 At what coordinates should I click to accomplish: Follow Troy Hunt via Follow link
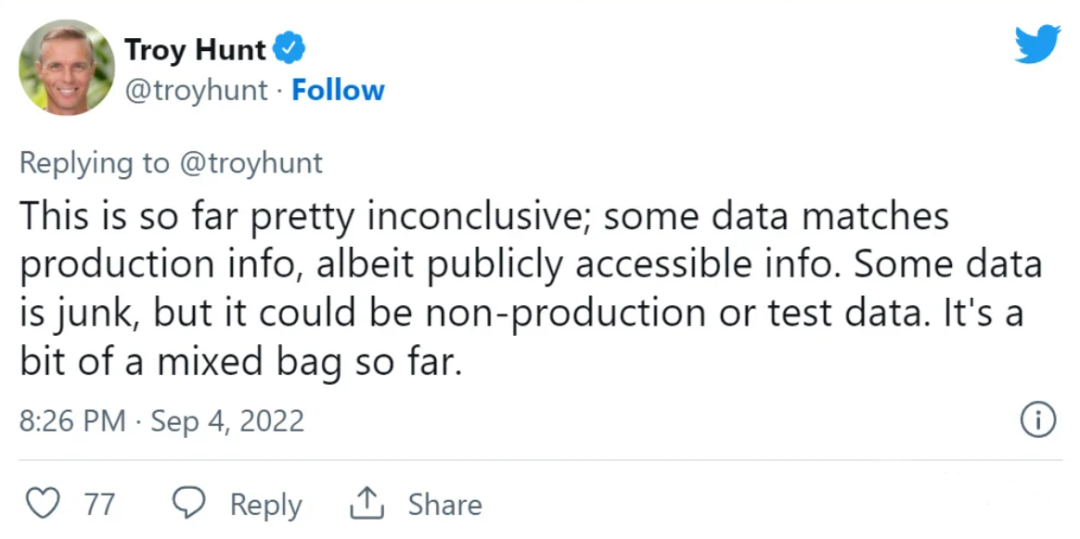click(338, 90)
